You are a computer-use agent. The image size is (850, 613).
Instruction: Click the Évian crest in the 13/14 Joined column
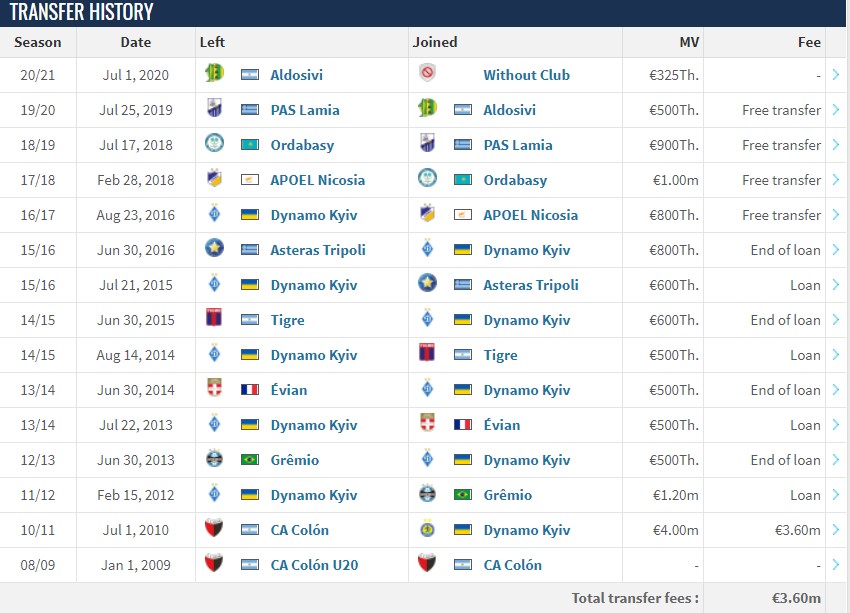point(427,423)
